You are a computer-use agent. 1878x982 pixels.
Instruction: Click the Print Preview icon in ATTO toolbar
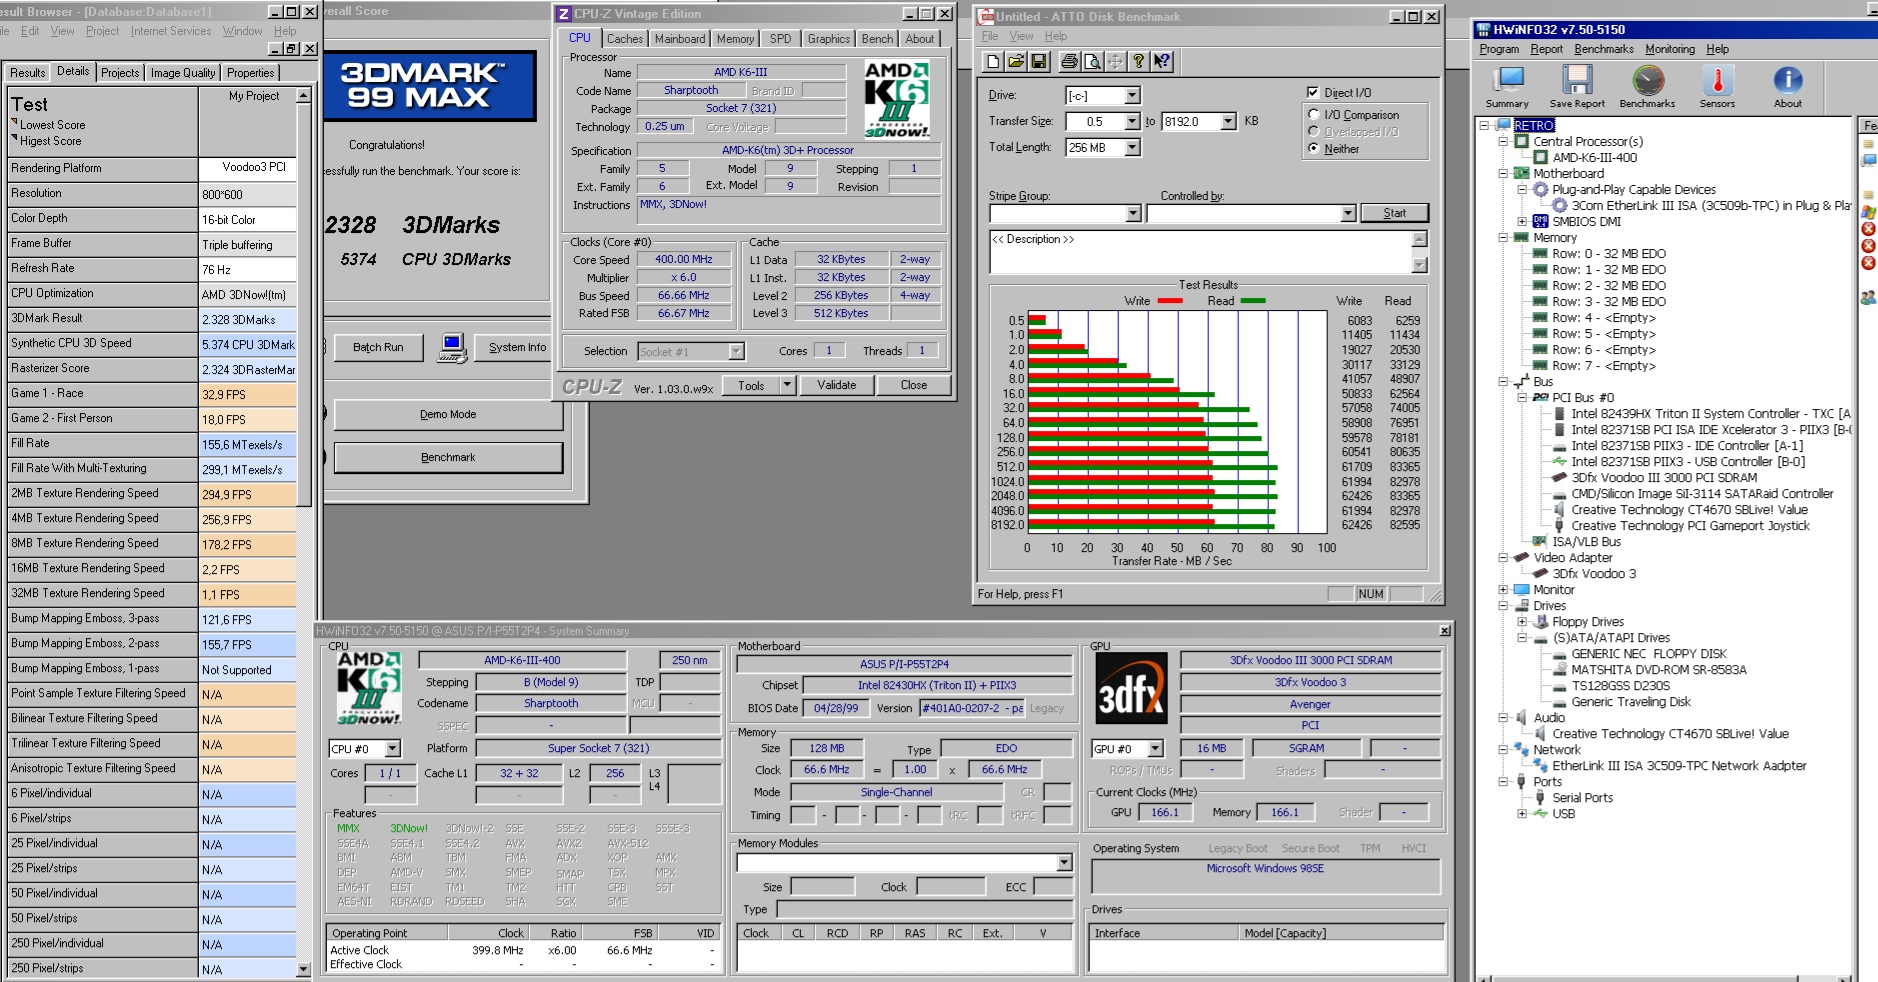click(x=1092, y=62)
